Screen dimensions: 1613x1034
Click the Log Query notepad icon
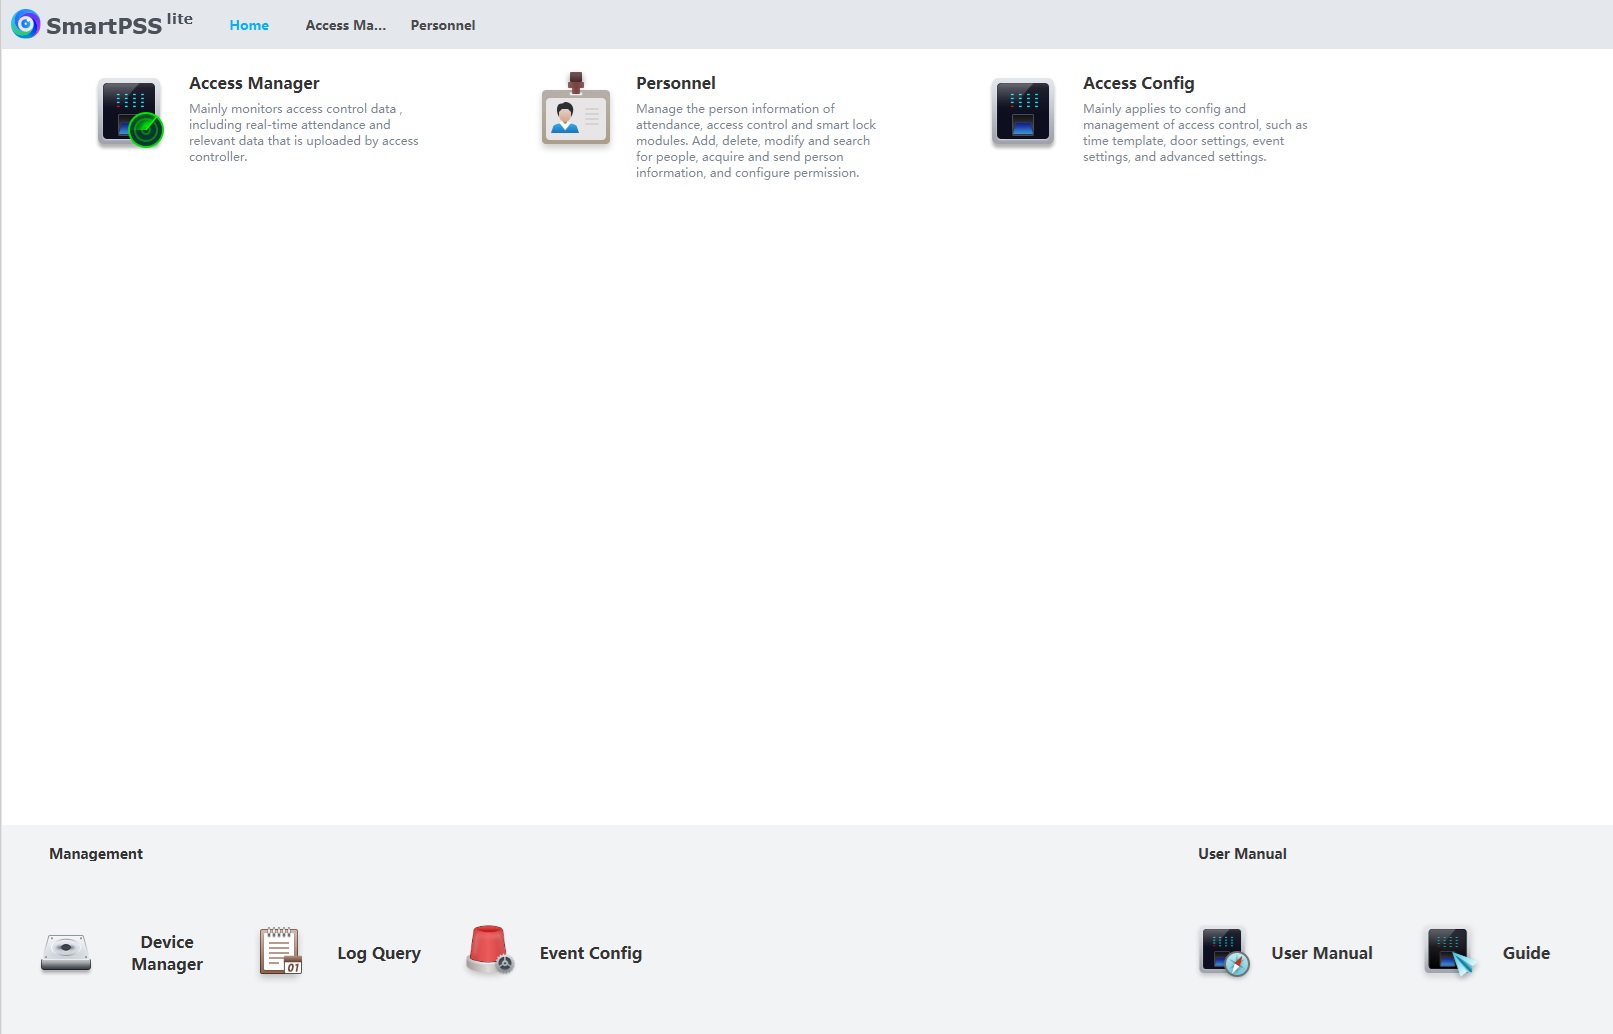point(280,951)
